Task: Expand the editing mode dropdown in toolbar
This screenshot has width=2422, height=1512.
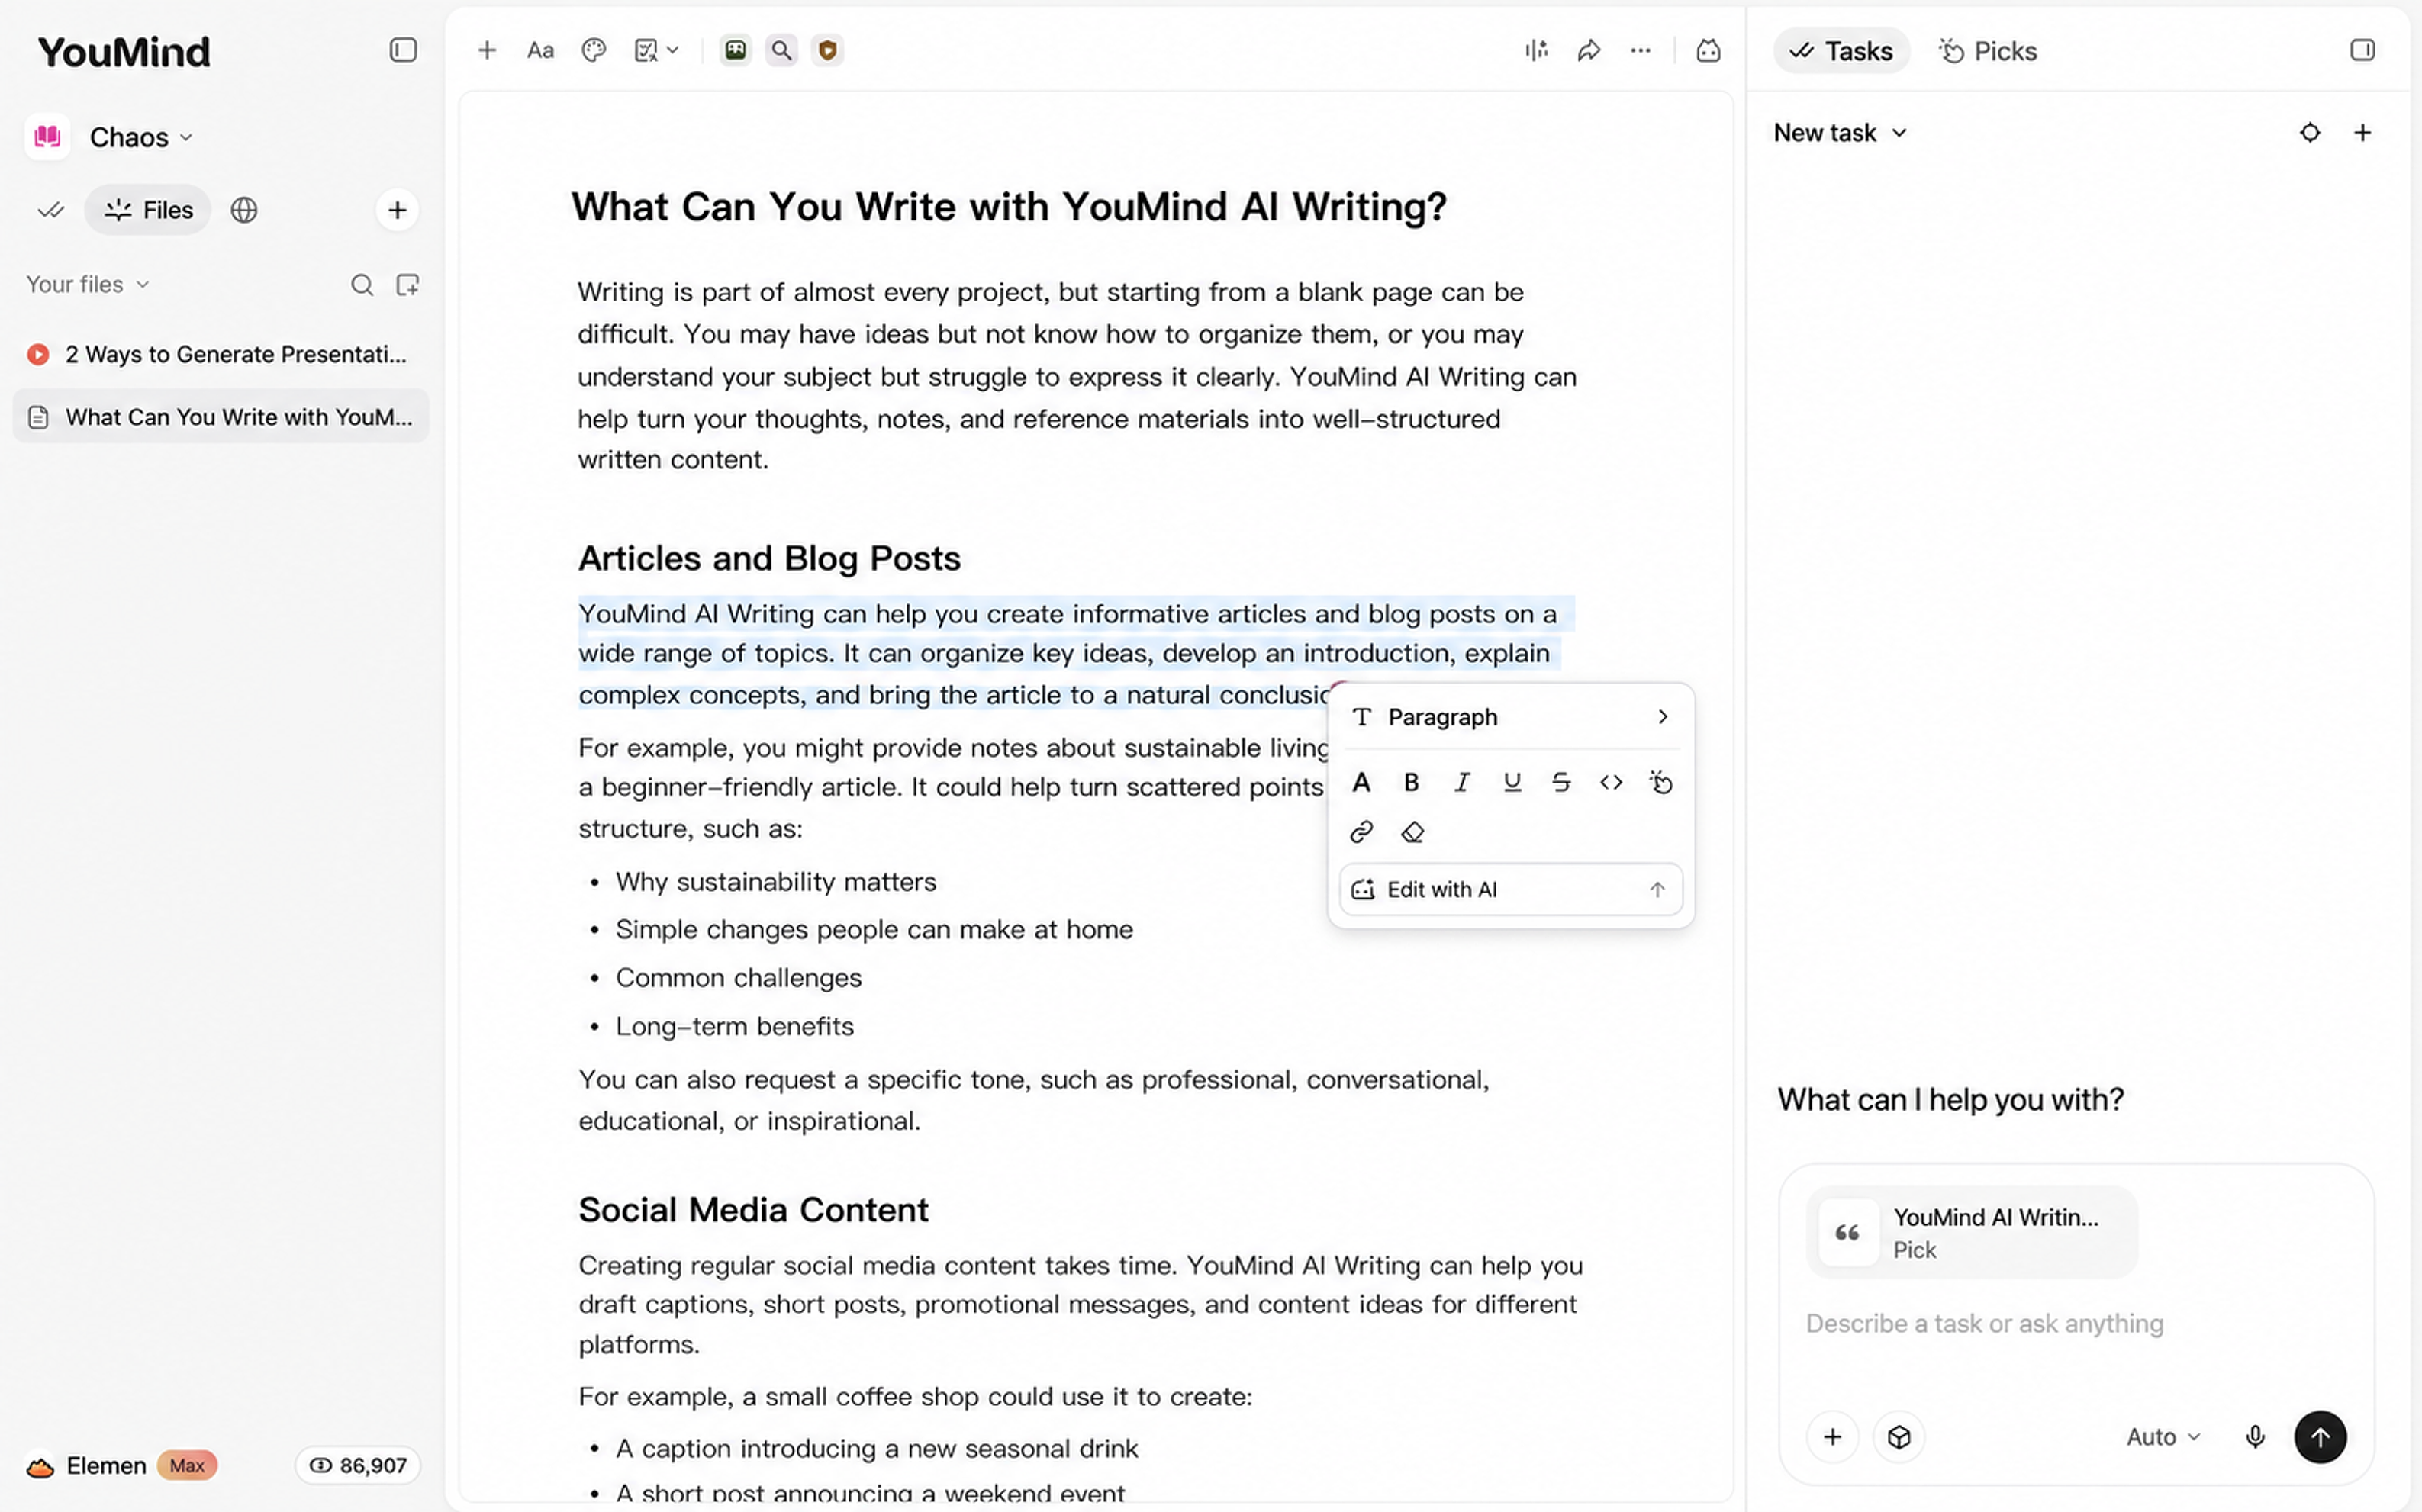Action: 657,50
